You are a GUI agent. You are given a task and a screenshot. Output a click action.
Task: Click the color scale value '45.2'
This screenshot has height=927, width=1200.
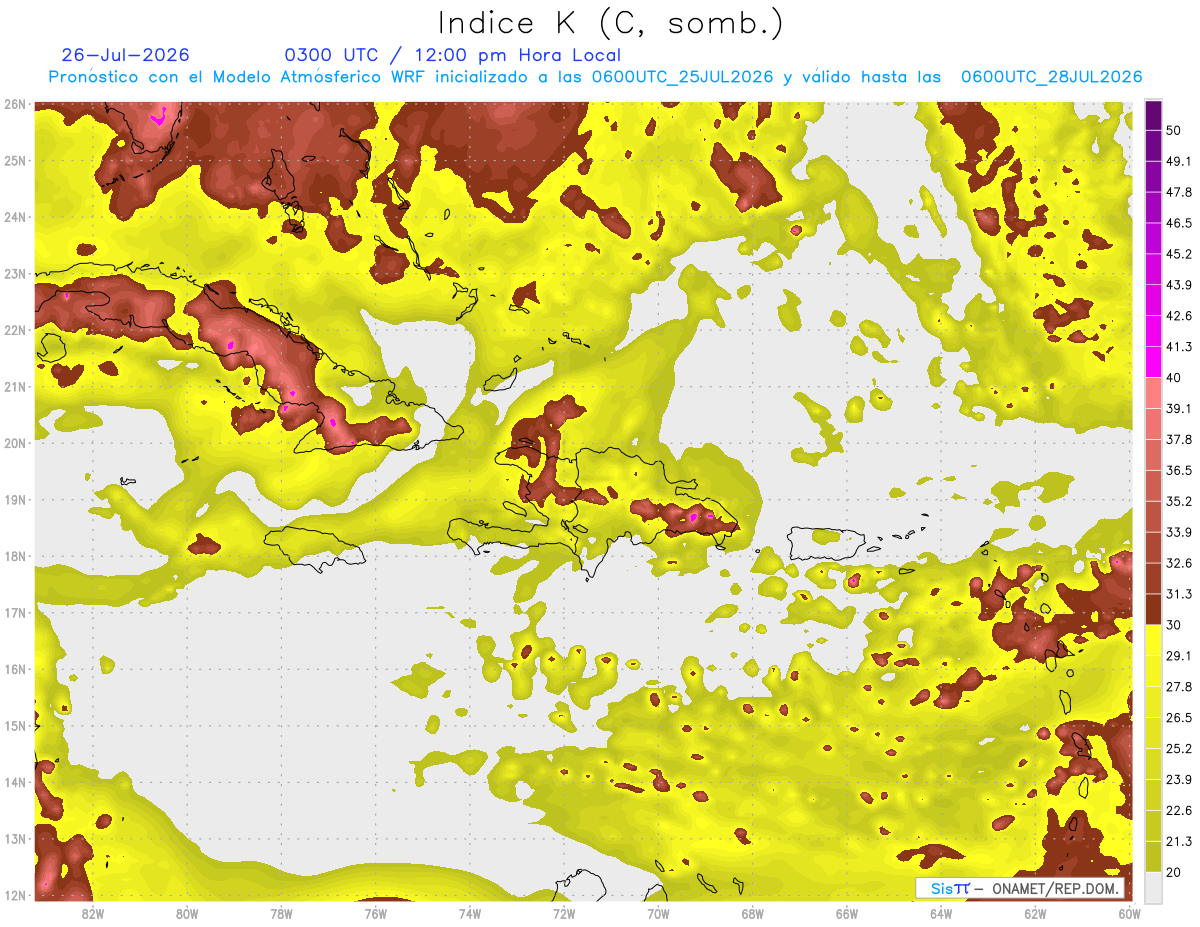1178,254
